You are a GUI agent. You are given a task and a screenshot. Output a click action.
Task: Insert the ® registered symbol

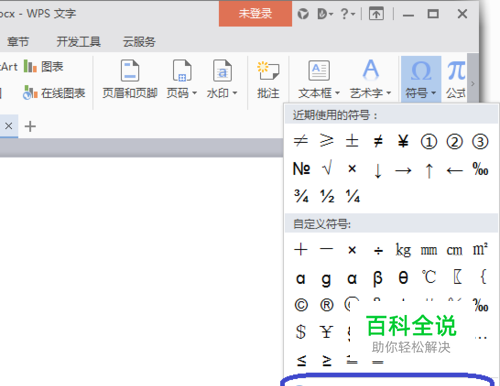pyautogui.click(x=327, y=305)
